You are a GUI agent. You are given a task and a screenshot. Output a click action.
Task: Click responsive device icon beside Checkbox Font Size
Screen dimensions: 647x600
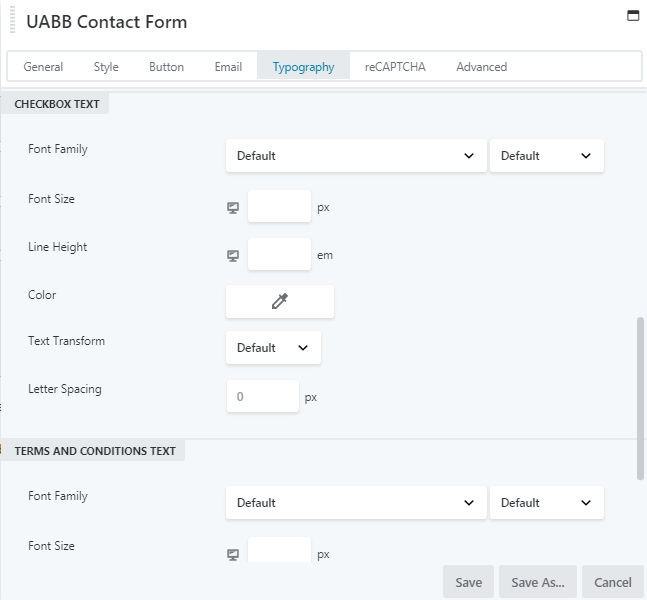233,208
